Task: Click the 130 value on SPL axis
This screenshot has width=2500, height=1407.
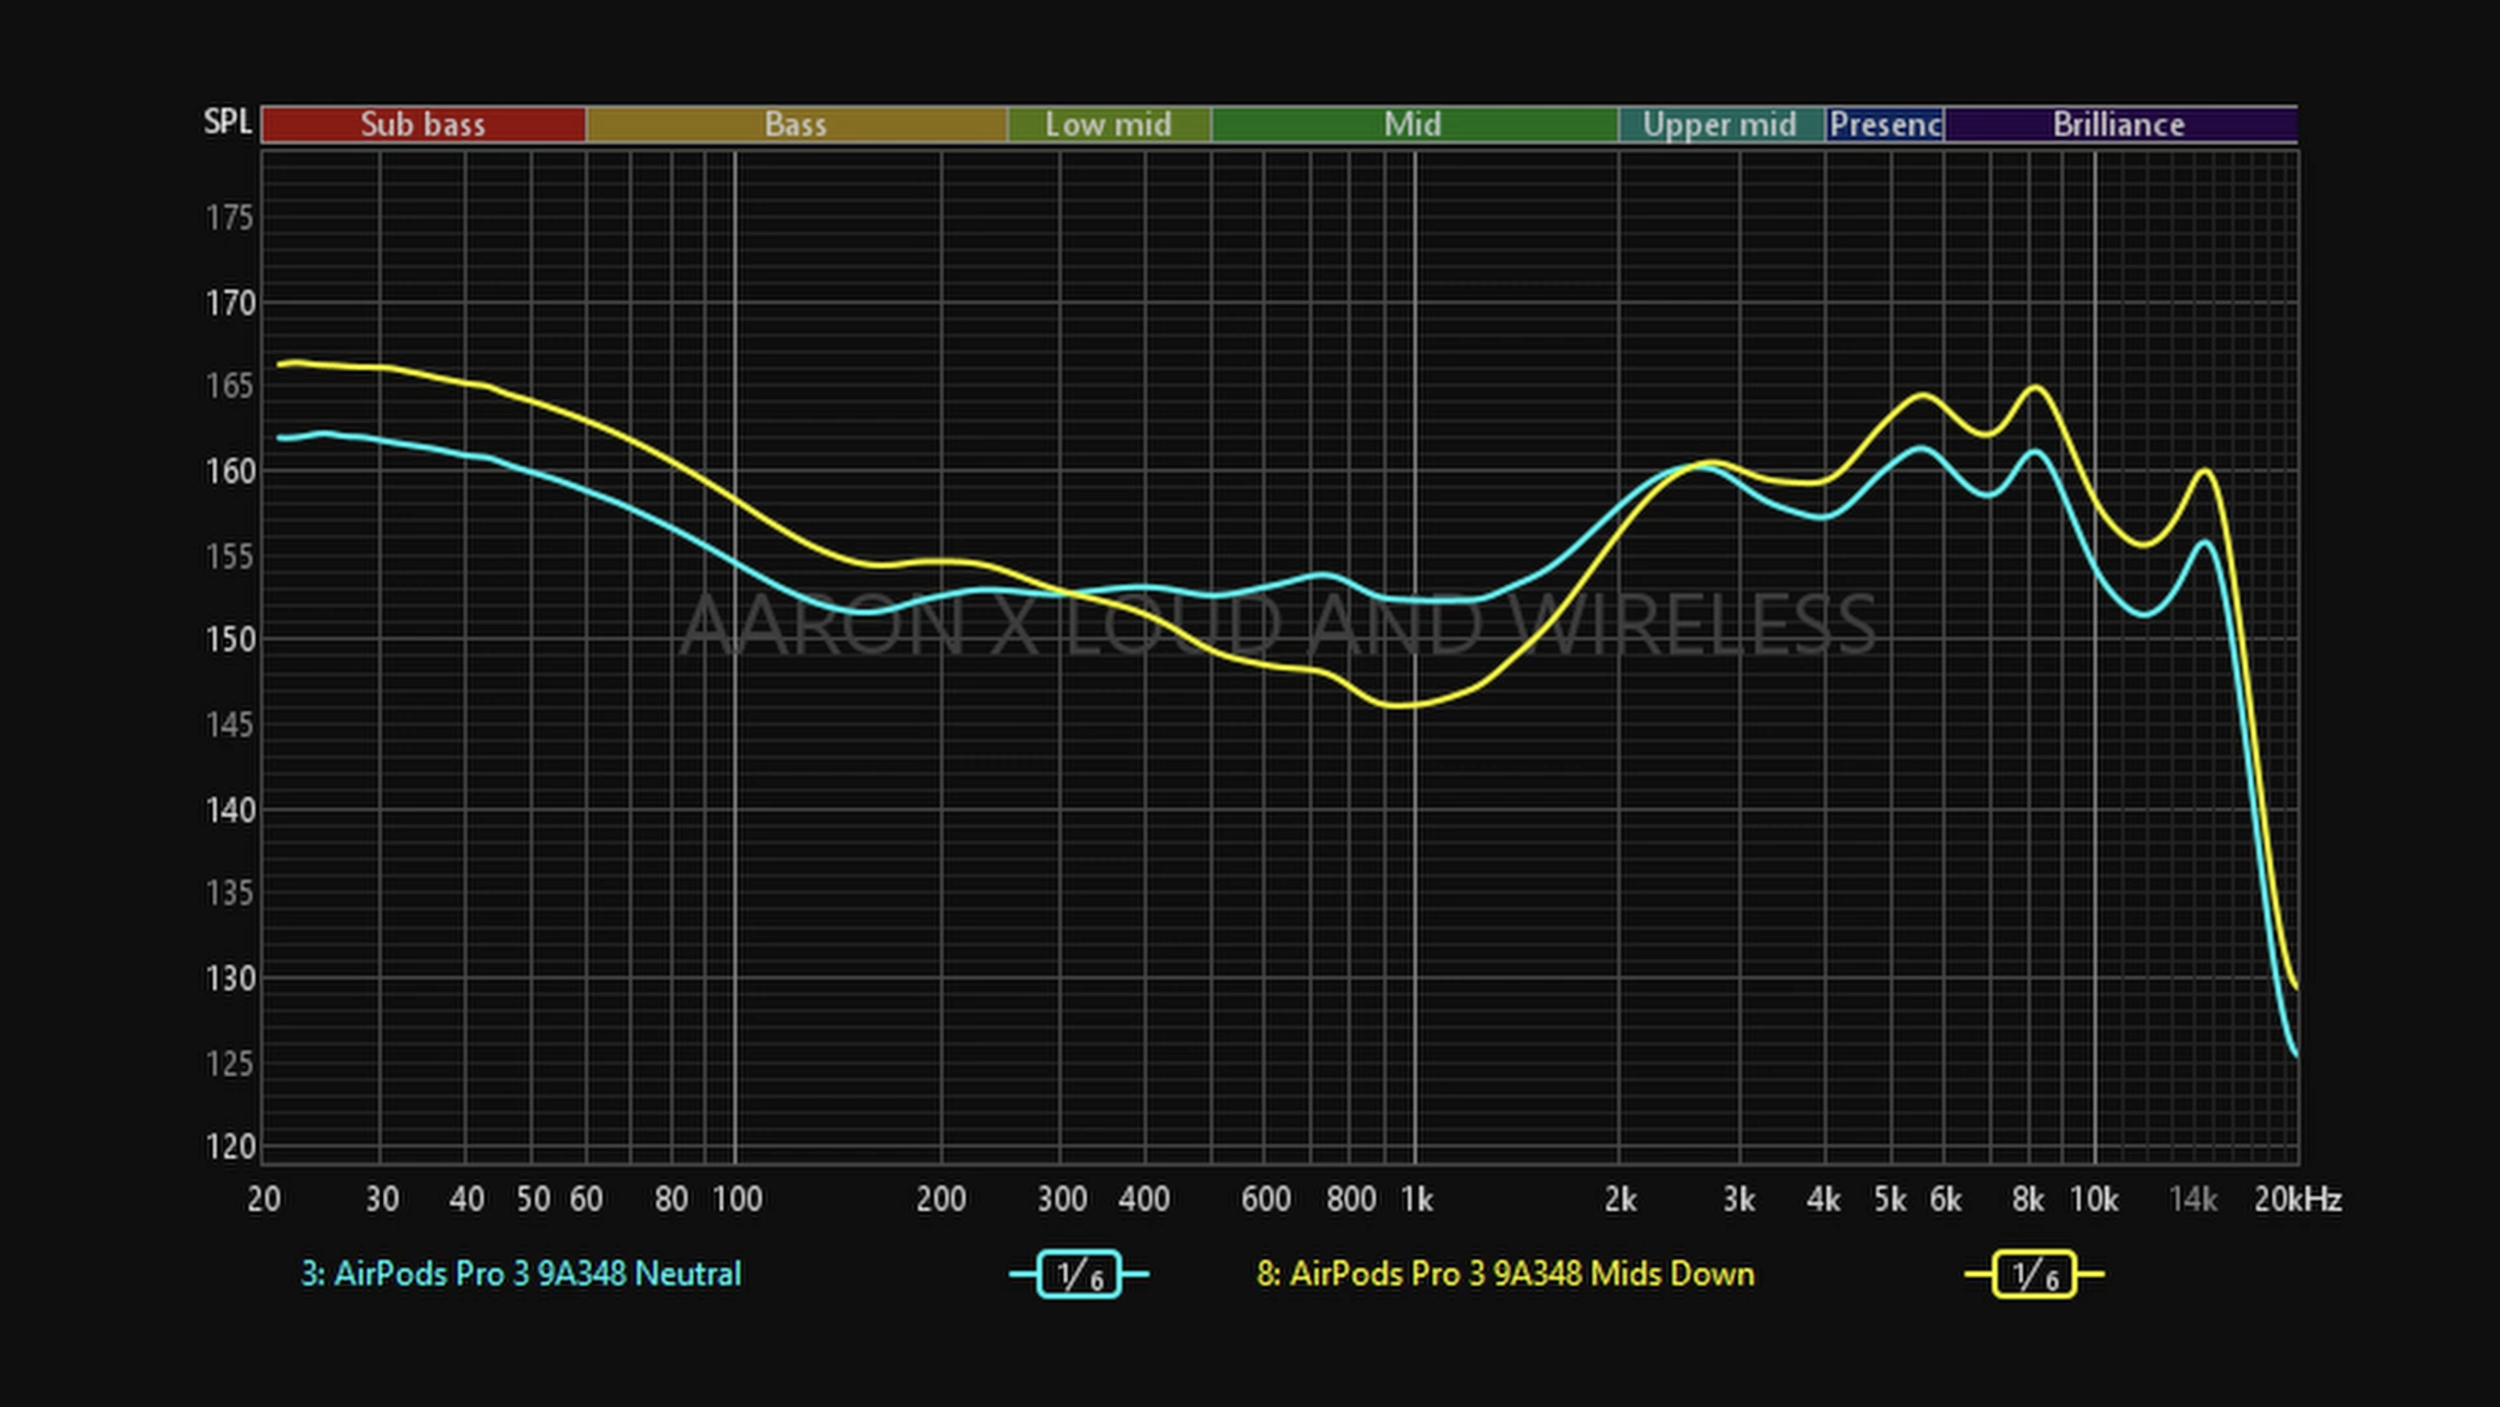Action: pyautogui.click(x=230, y=978)
